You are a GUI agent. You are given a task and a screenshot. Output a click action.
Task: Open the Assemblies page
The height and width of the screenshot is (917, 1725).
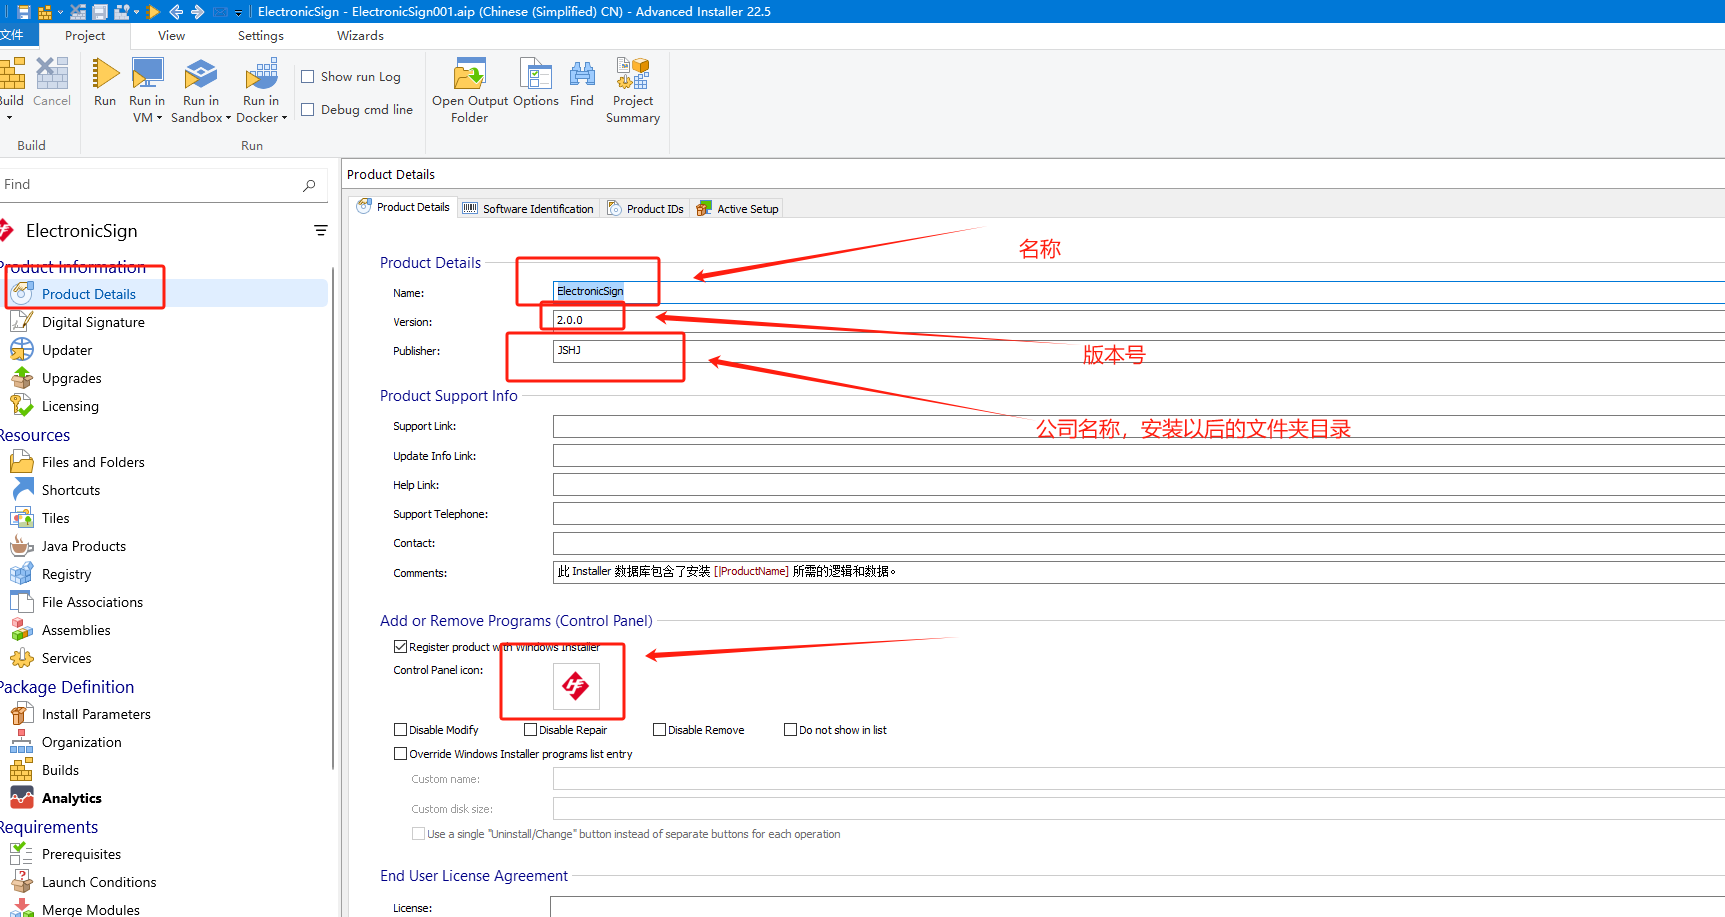click(x=76, y=630)
